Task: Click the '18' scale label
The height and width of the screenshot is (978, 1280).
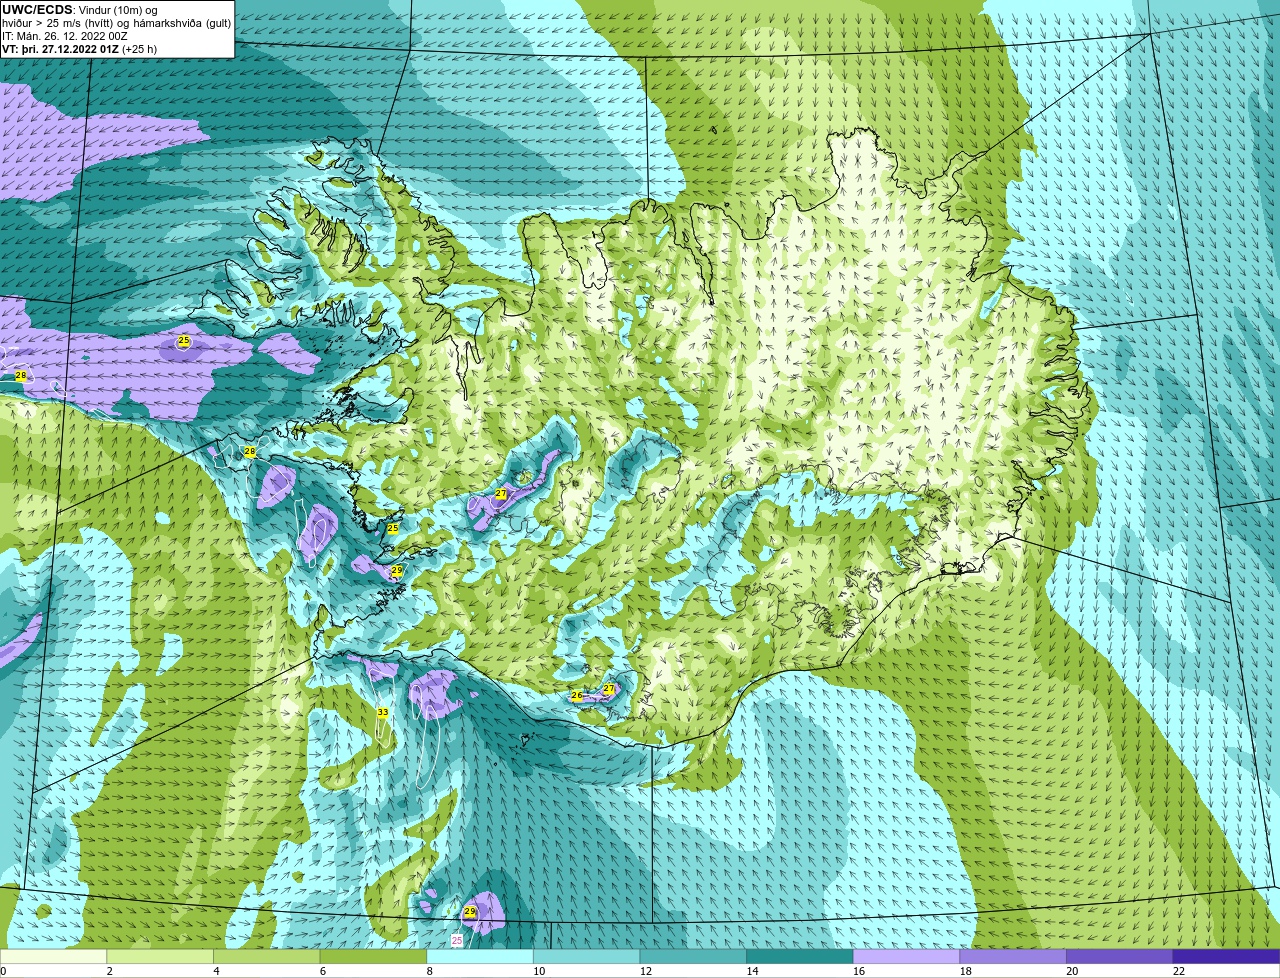Action: coord(966,971)
